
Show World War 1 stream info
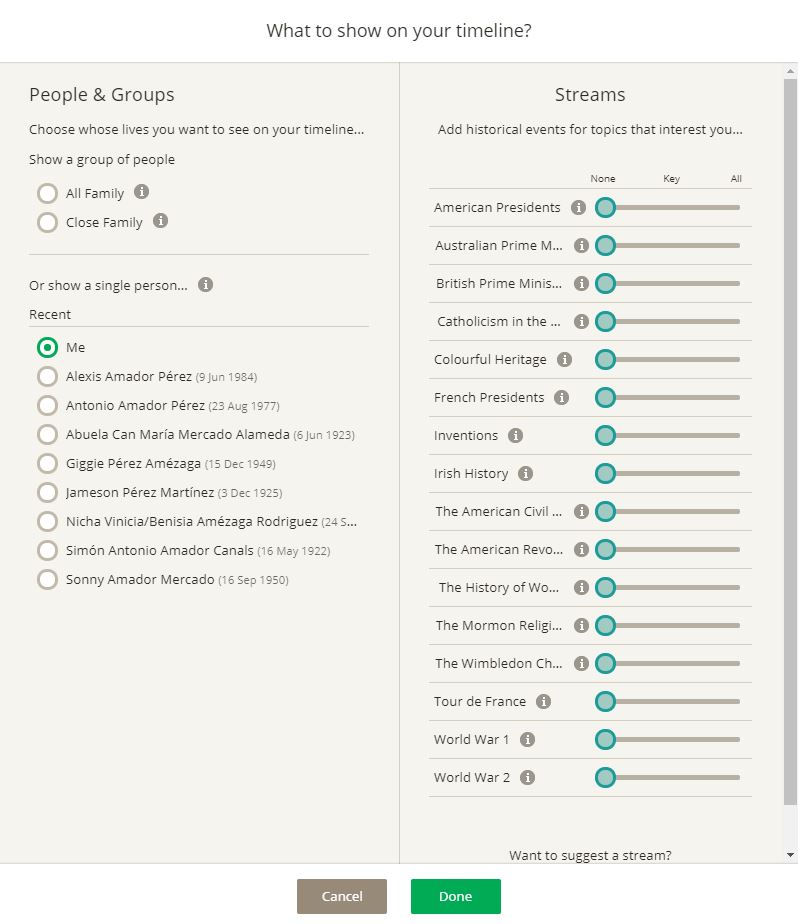click(x=527, y=740)
